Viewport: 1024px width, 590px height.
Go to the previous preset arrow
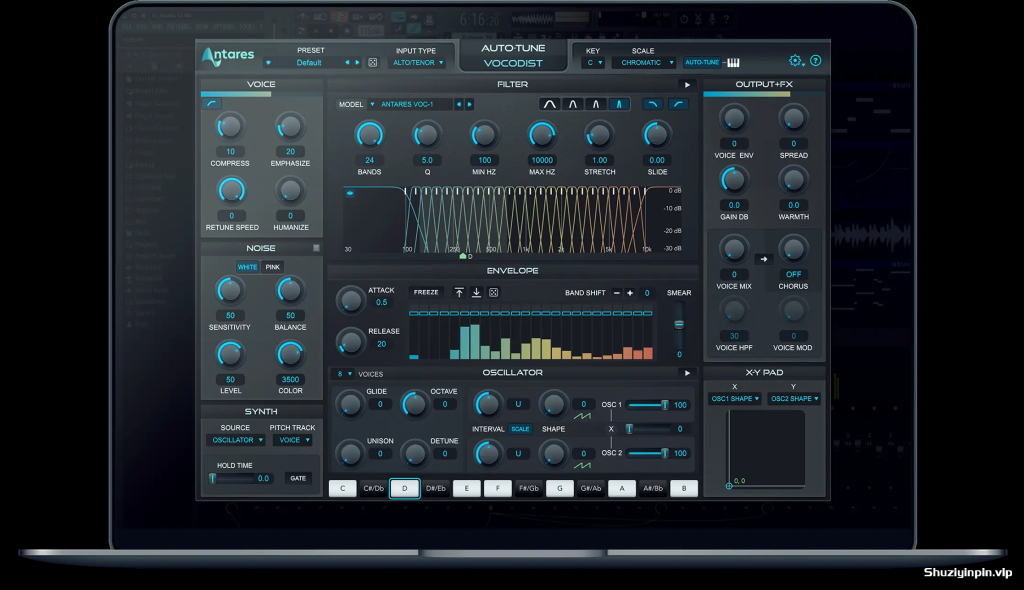[347, 63]
